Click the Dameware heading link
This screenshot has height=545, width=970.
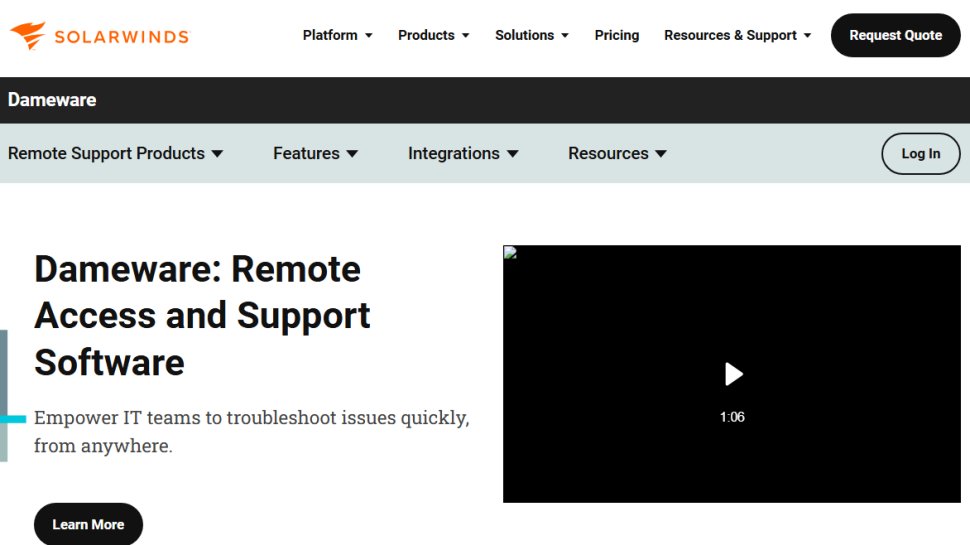[x=52, y=100]
